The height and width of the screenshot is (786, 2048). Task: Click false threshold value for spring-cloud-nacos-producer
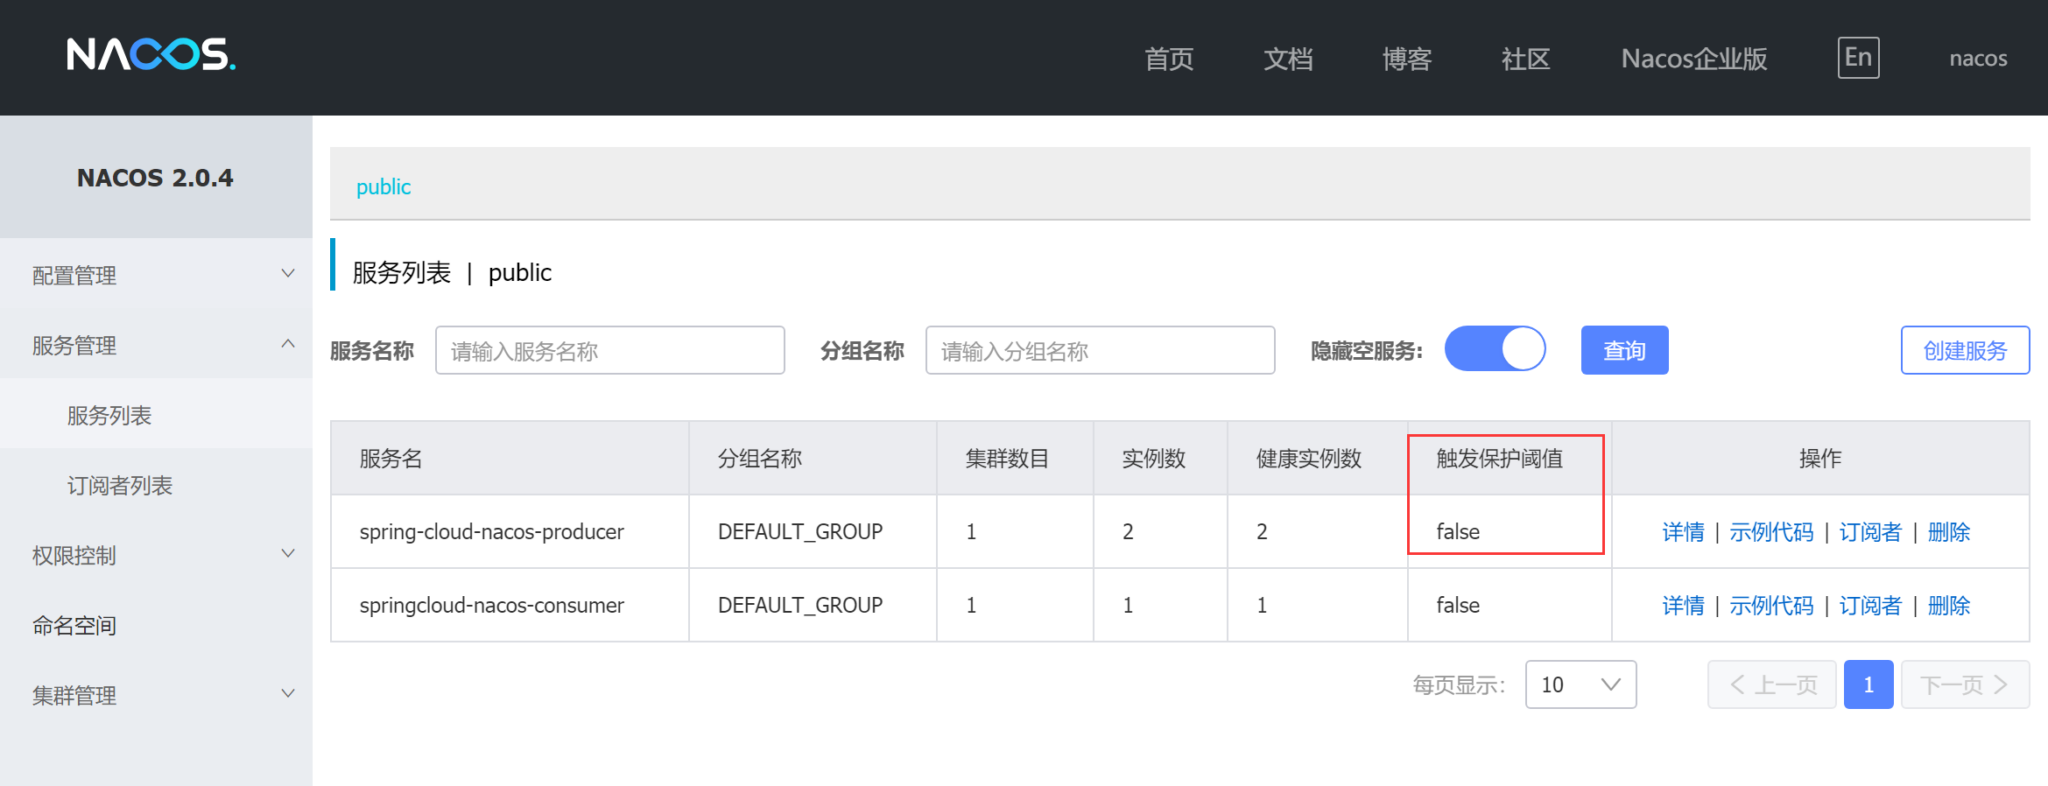[x=1458, y=532]
